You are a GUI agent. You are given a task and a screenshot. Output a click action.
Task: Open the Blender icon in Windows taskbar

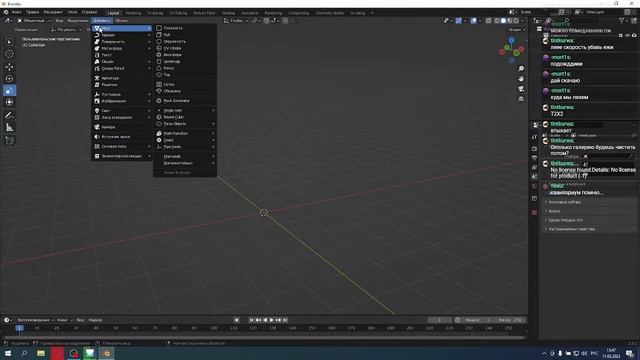pyautogui.click(x=107, y=353)
